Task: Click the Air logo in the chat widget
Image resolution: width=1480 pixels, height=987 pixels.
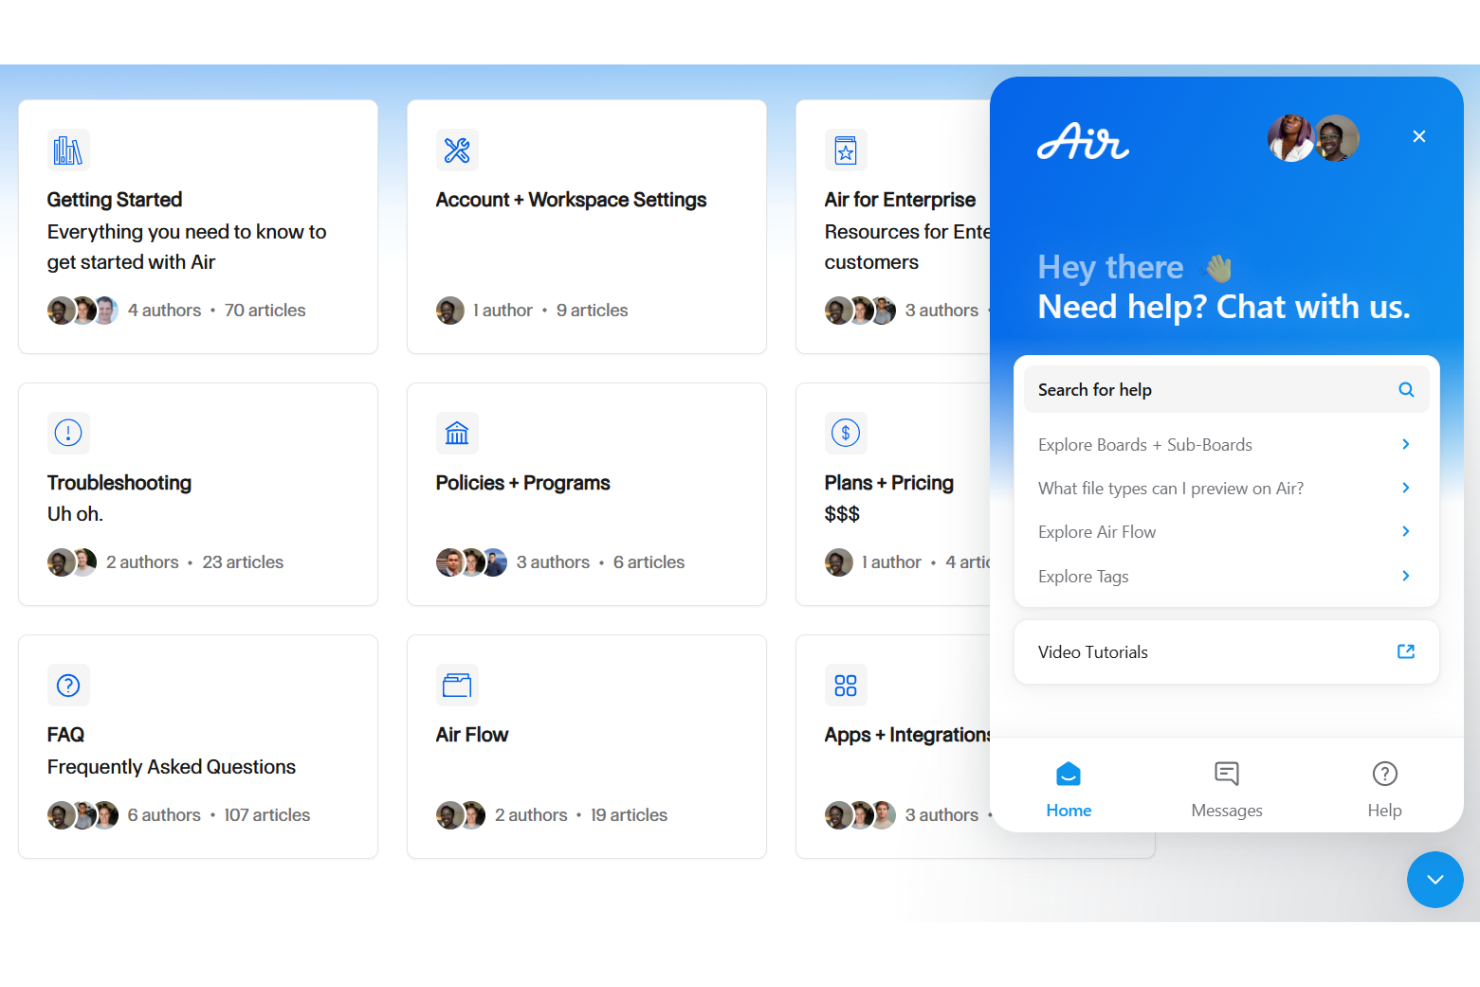Action: pos(1083,143)
